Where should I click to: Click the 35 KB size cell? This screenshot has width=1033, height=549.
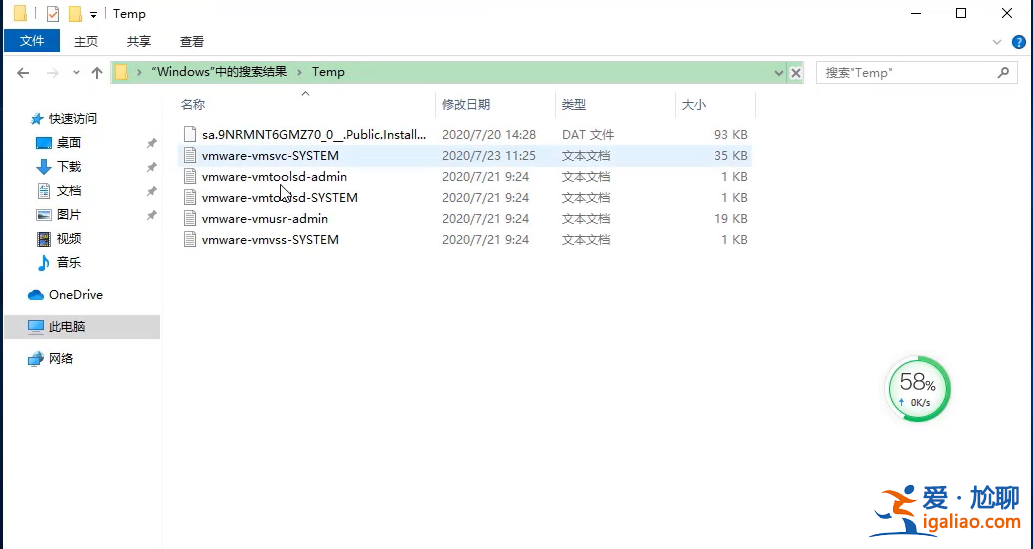(x=730, y=156)
